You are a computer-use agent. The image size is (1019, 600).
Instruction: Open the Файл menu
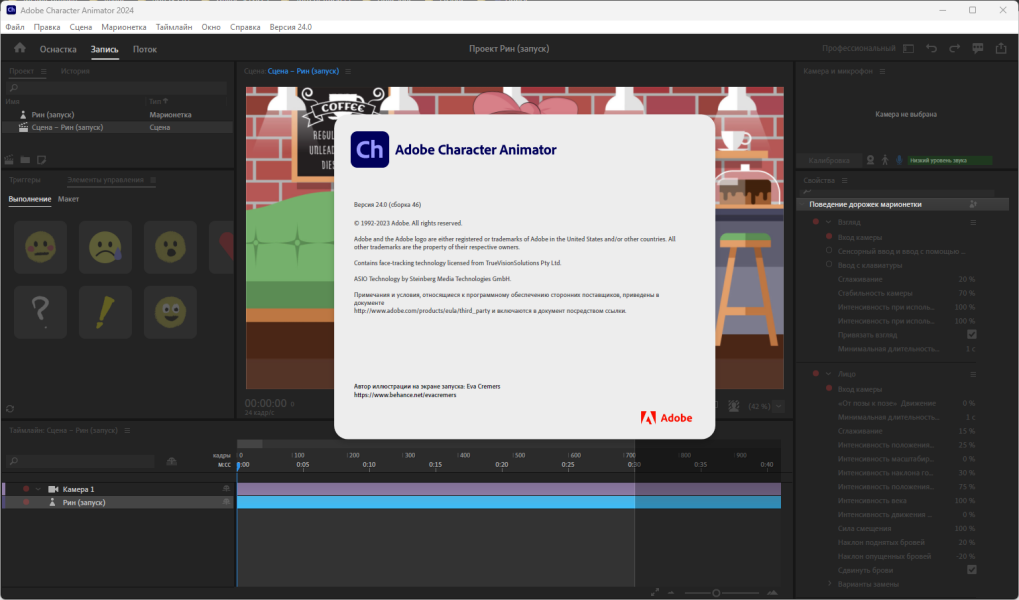pyautogui.click(x=15, y=27)
